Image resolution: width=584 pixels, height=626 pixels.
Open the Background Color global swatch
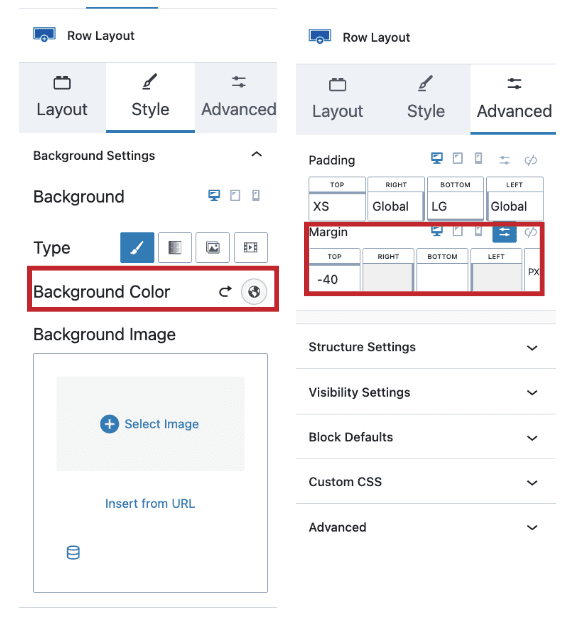254,292
